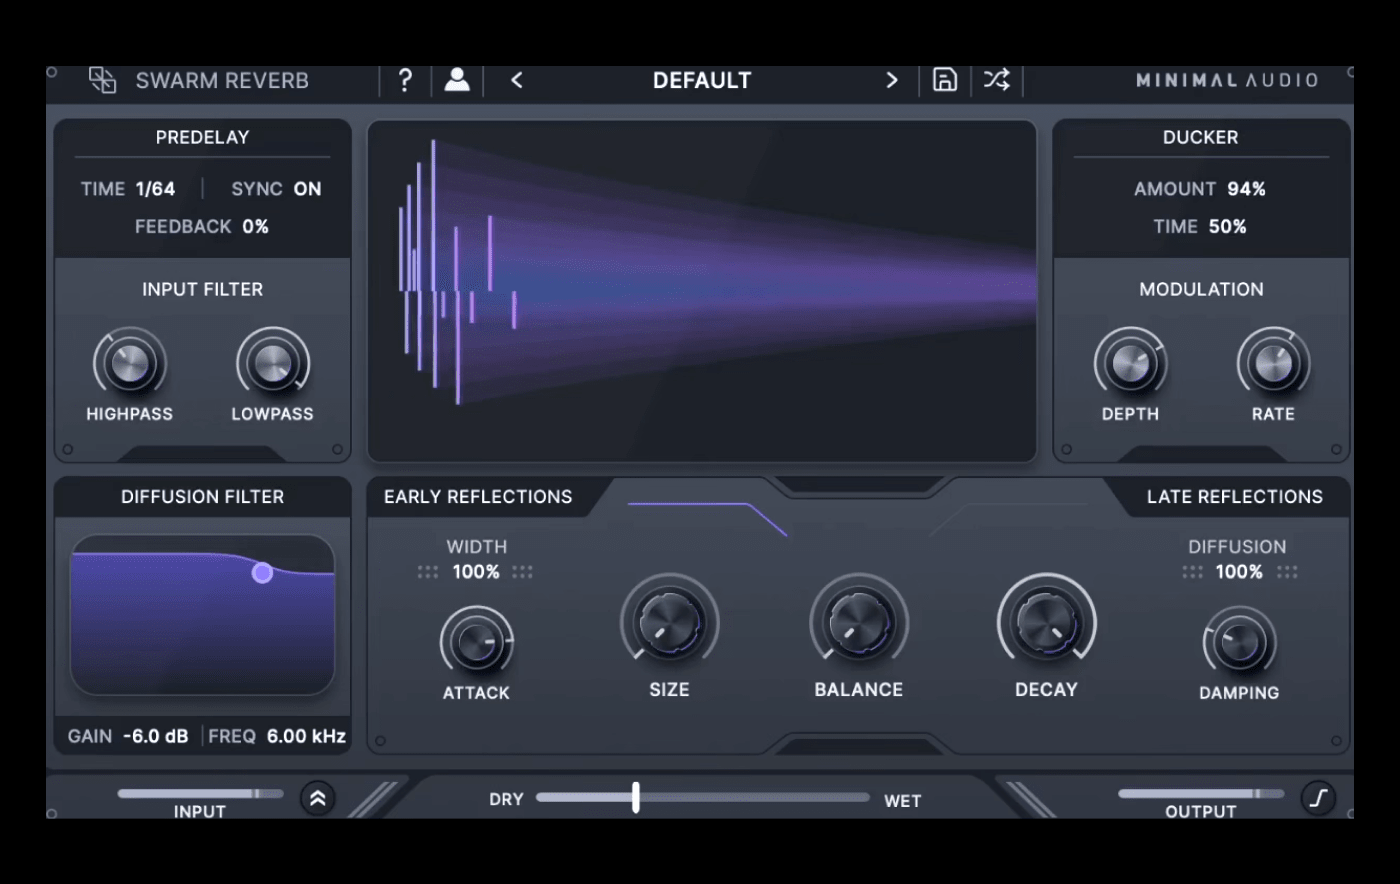Image resolution: width=1400 pixels, height=884 pixels.
Task: Click the Diffusion modulation slot dots
Action: point(1191,571)
